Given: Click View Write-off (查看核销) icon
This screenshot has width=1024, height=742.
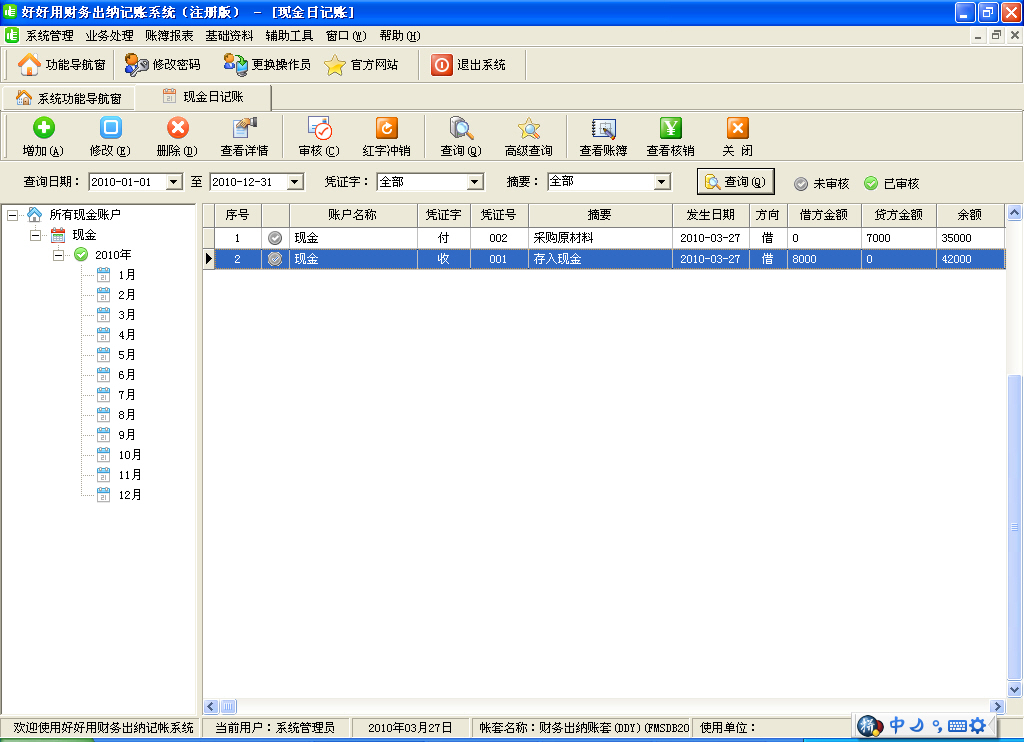Looking at the screenshot, I should [670, 128].
